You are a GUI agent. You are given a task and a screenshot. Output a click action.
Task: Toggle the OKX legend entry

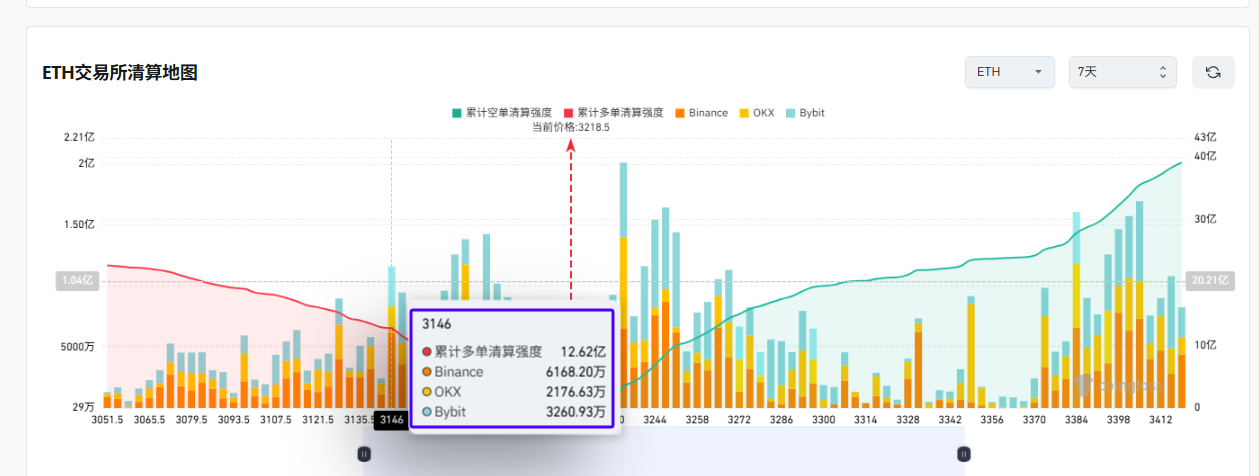pyautogui.click(x=756, y=113)
